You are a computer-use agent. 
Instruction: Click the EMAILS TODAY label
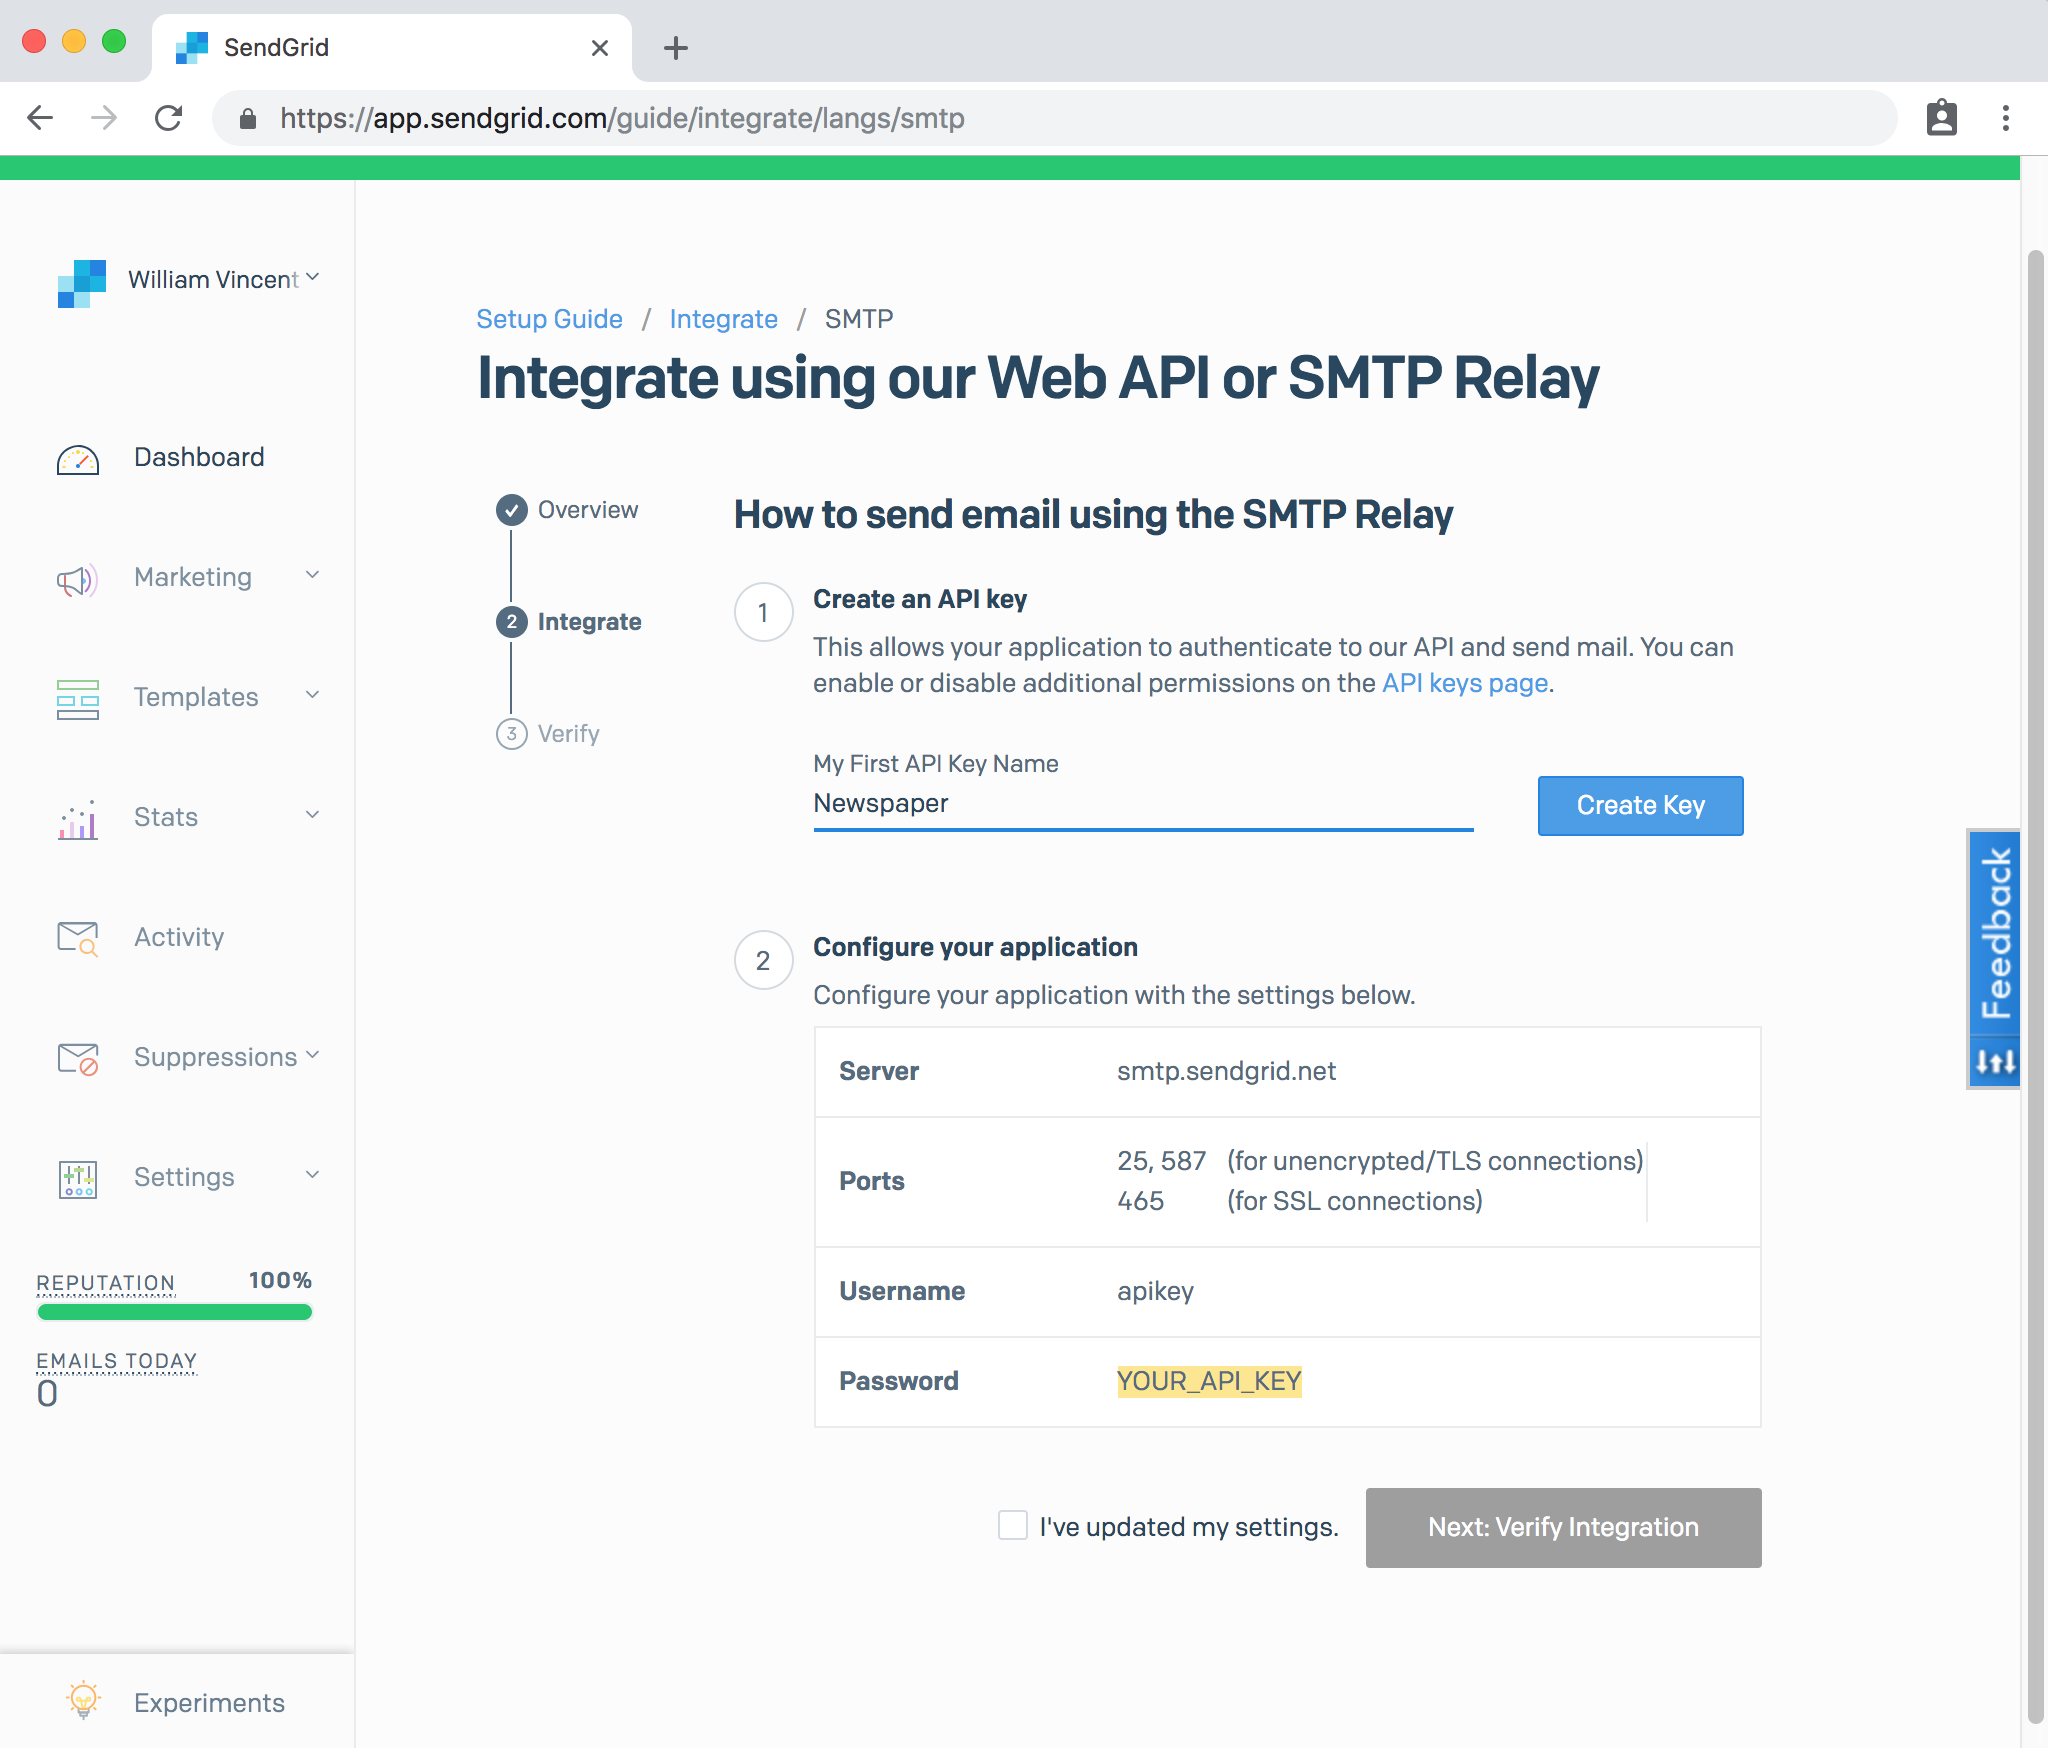116,1361
